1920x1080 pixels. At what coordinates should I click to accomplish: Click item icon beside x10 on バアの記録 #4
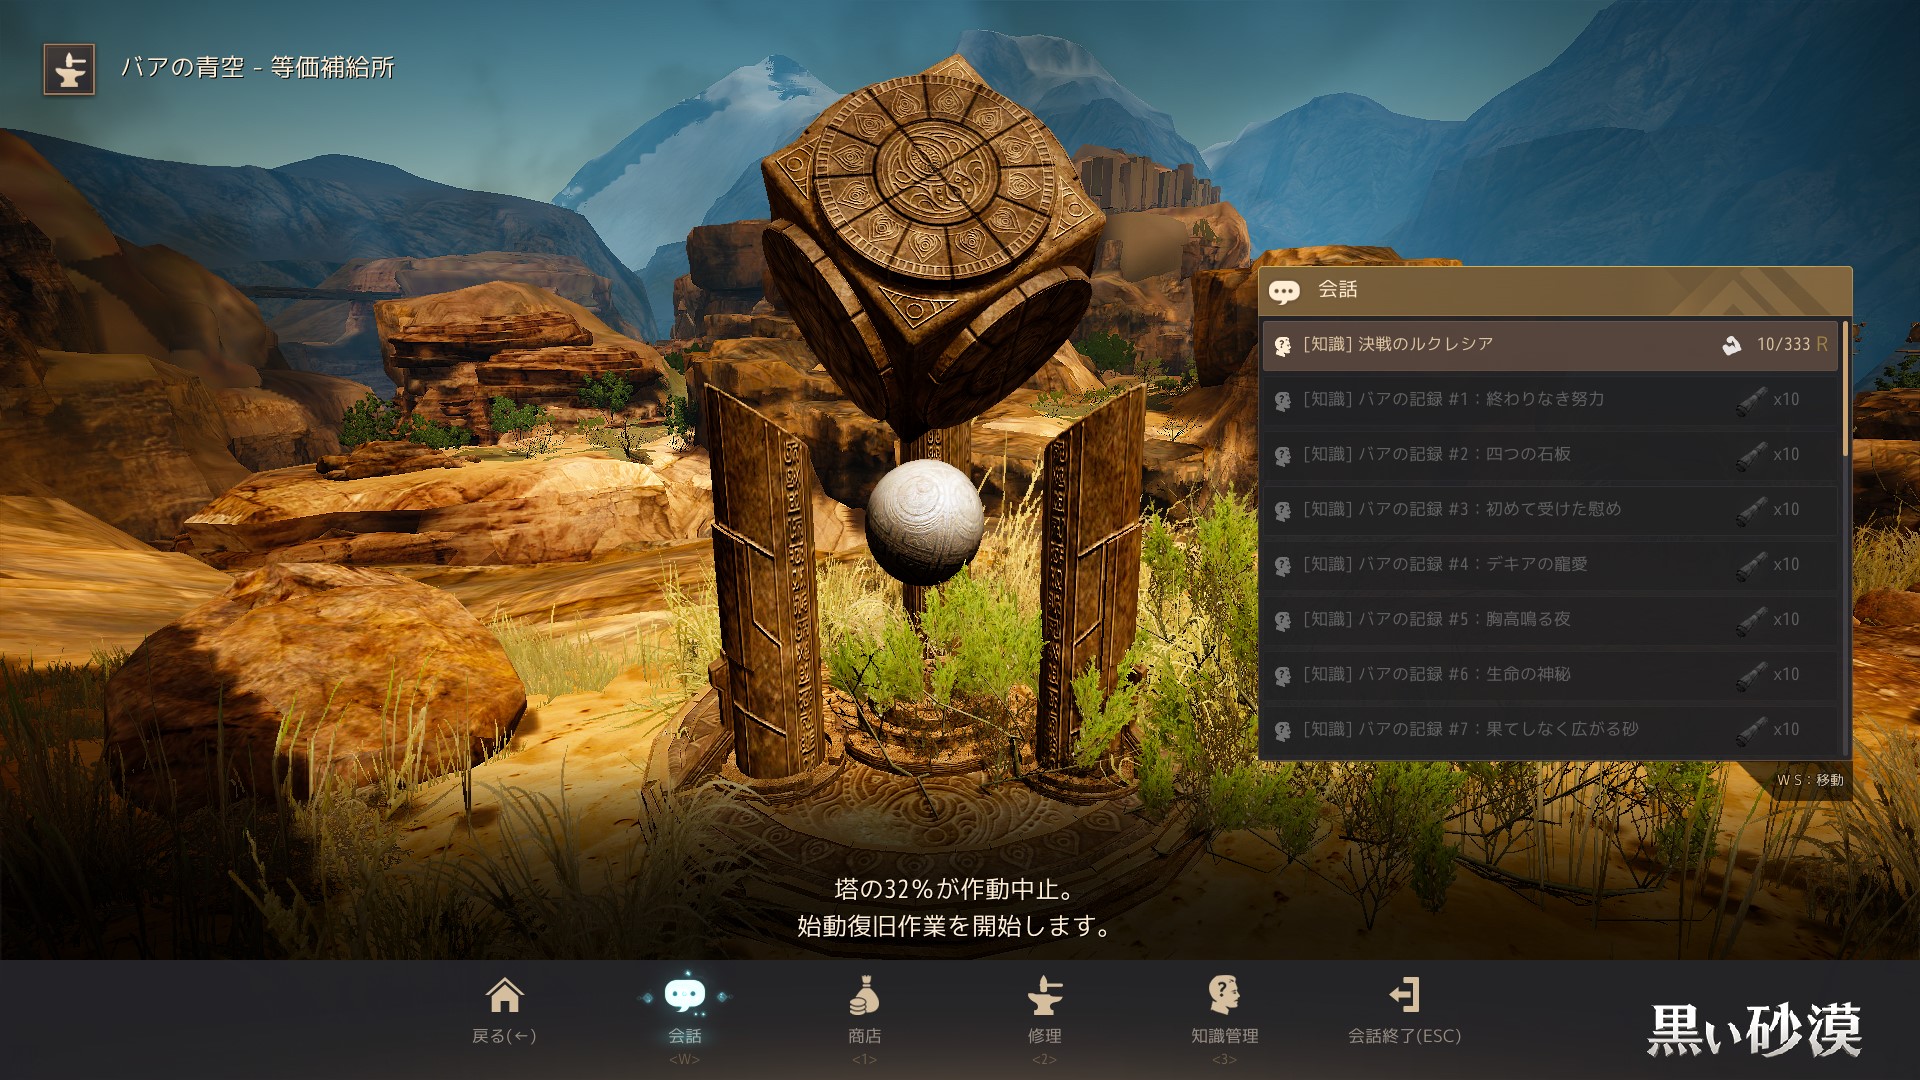tap(1751, 565)
